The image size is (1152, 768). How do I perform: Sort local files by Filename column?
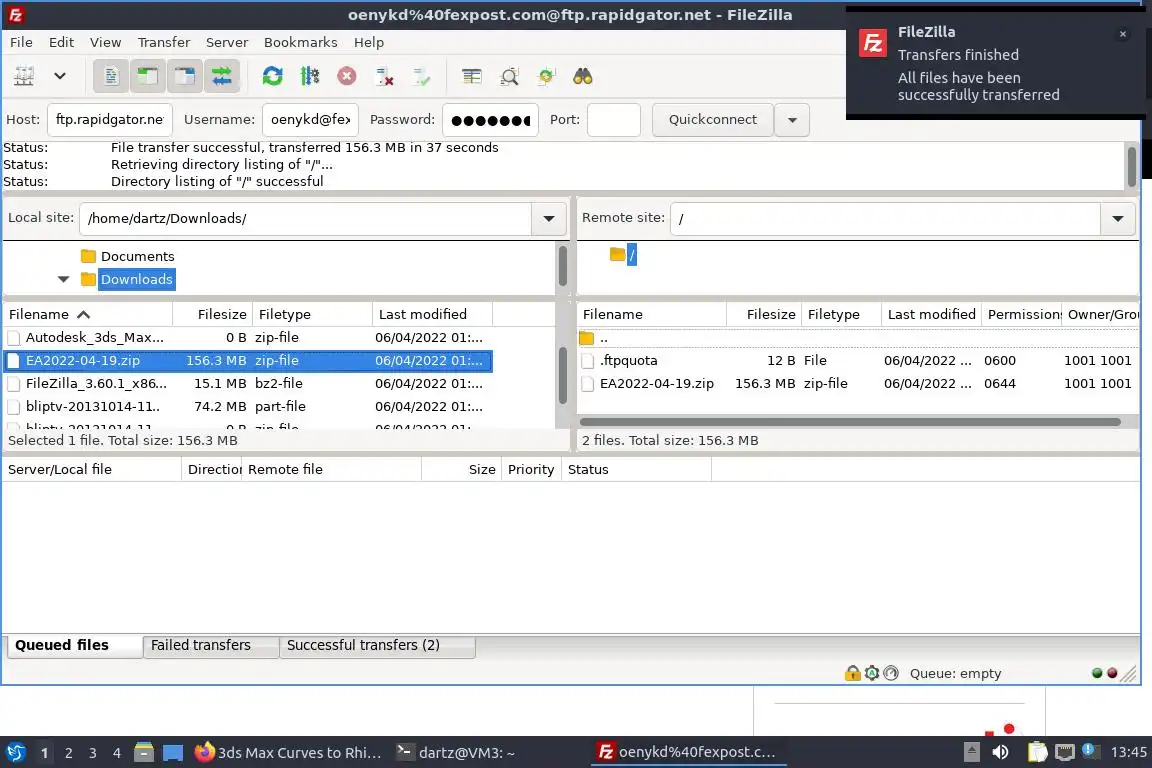click(88, 315)
